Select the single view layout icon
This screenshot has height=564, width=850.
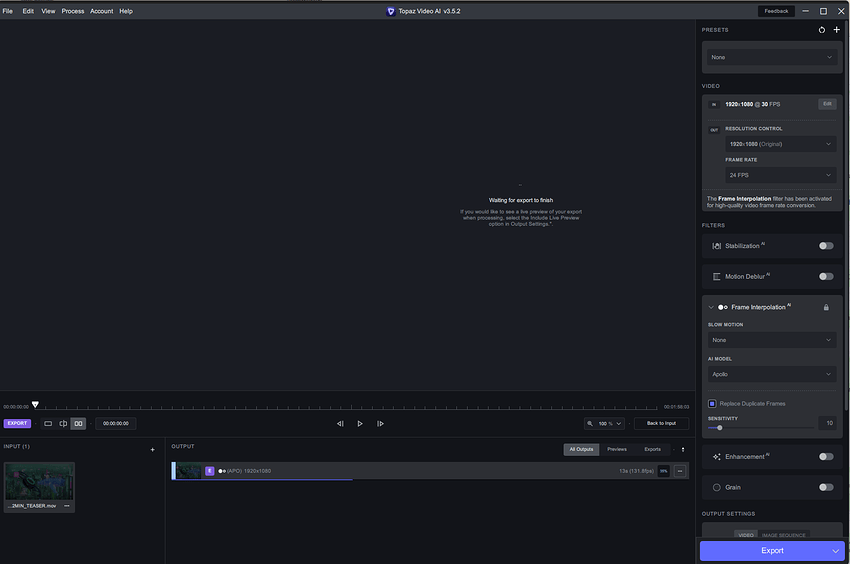(47, 423)
